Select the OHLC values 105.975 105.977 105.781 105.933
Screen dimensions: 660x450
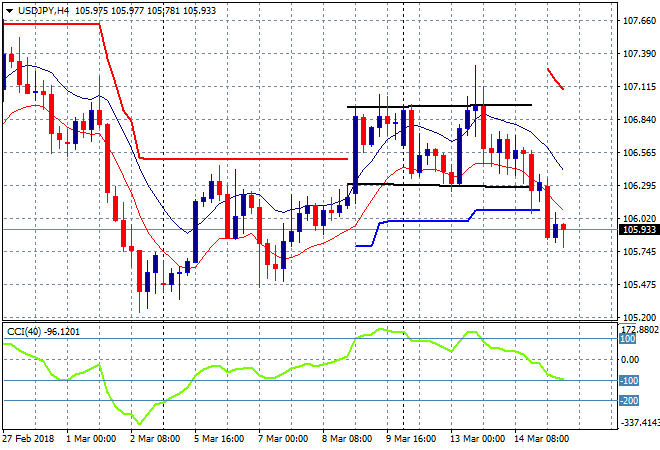tap(145, 11)
